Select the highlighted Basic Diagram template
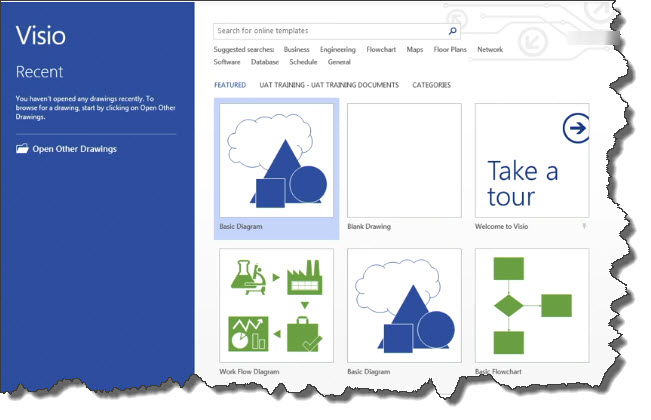 277,168
